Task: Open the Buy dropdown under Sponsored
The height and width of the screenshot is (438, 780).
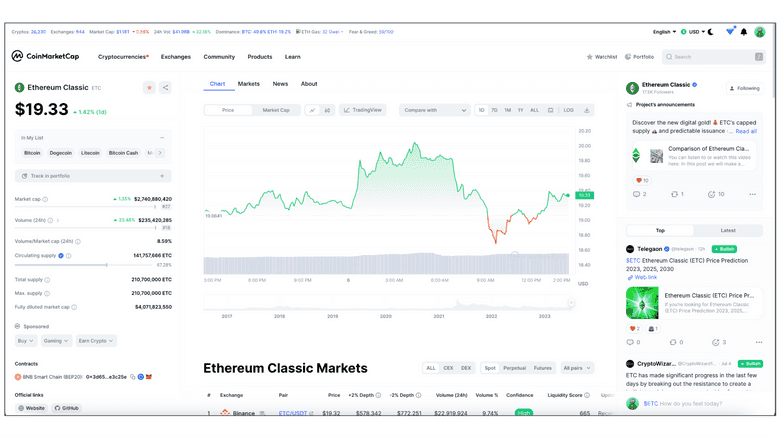Action: [x=24, y=341]
